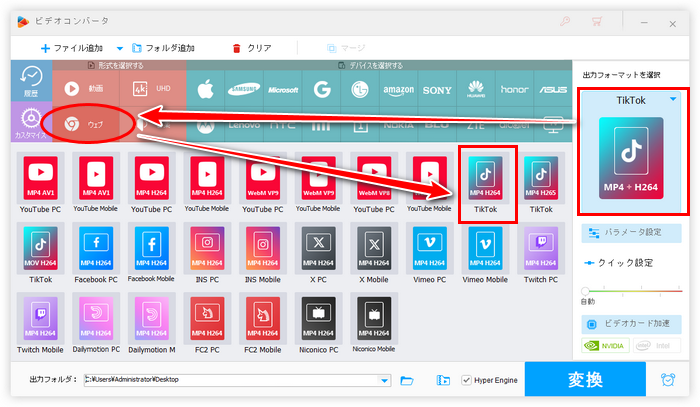Expand the TikTok output format dropdown arrow
Image resolution: width=700 pixels, height=407 pixels.
pyautogui.click(x=673, y=99)
